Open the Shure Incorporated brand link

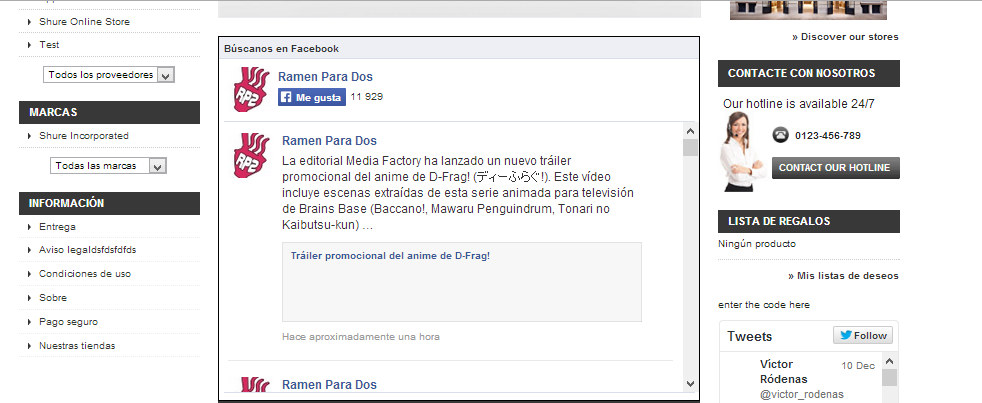(83, 135)
